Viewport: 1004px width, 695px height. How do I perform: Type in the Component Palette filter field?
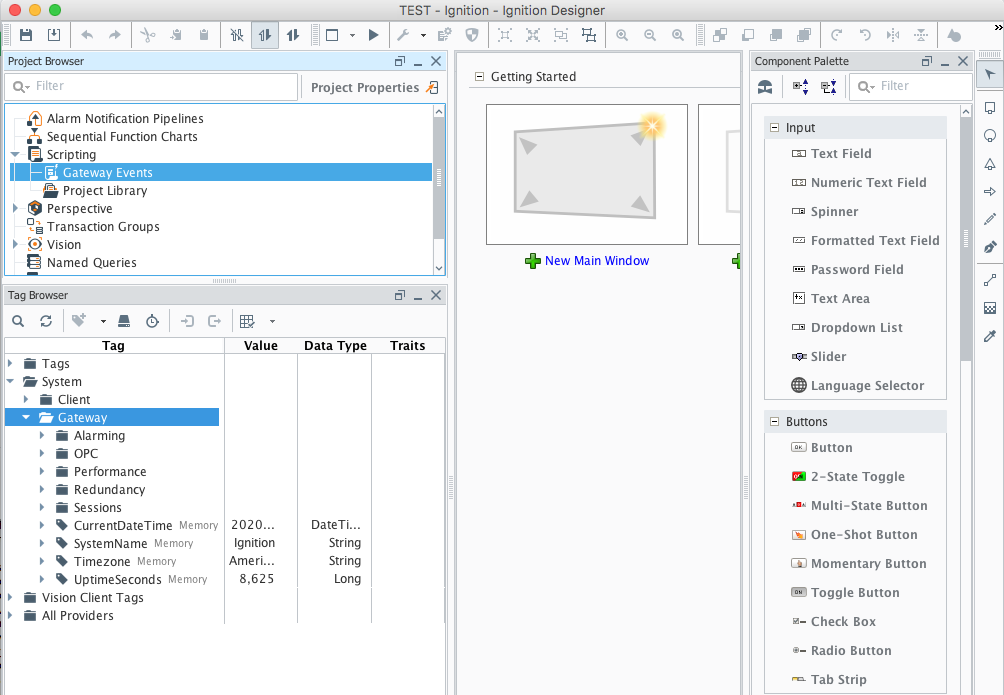click(911, 86)
